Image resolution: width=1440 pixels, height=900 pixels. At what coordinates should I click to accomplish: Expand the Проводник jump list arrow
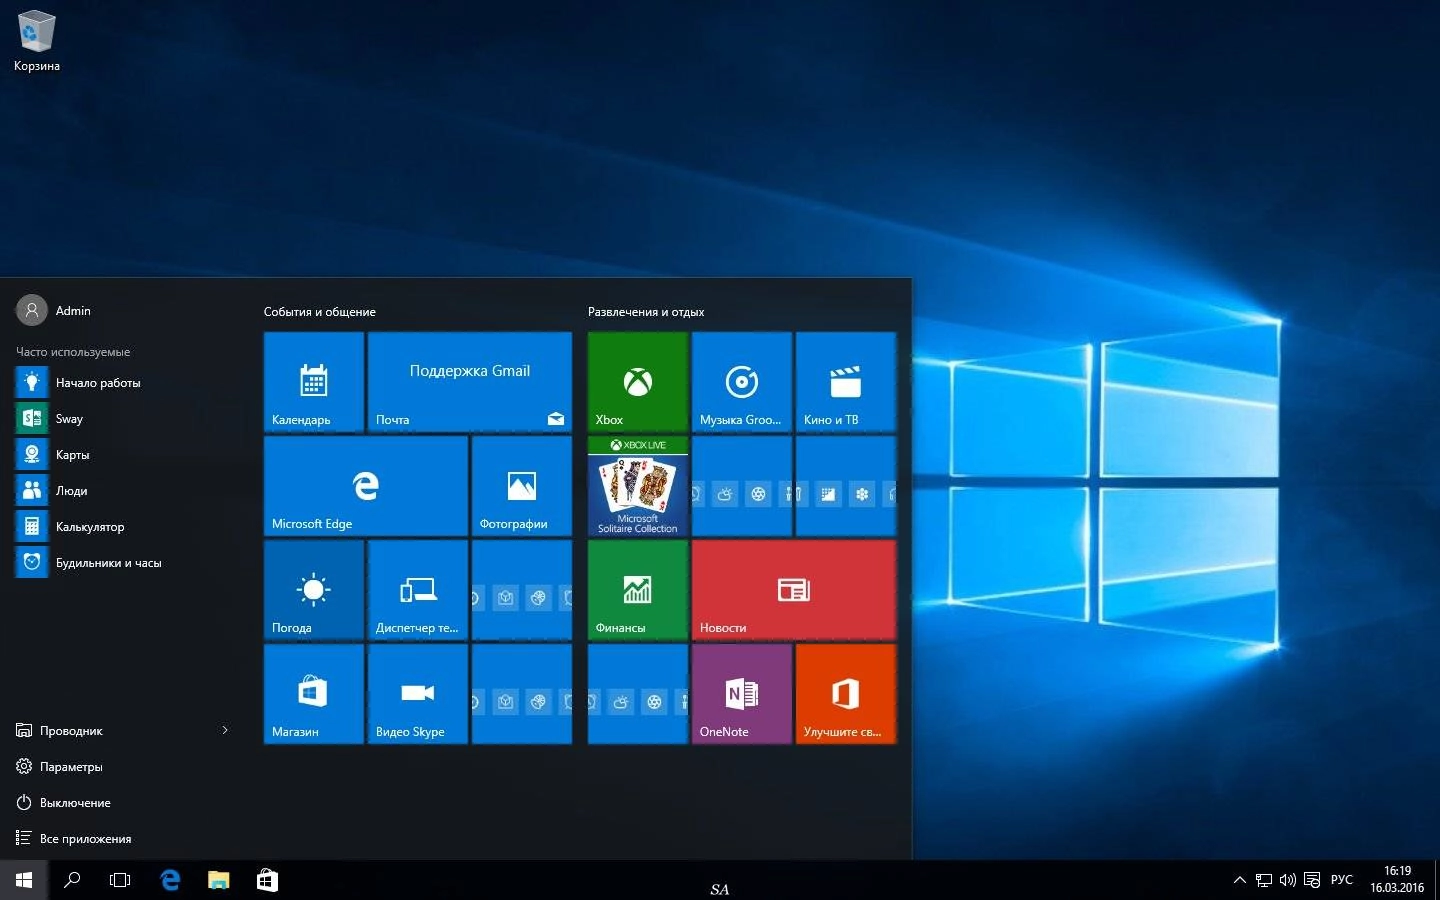pos(225,731)
